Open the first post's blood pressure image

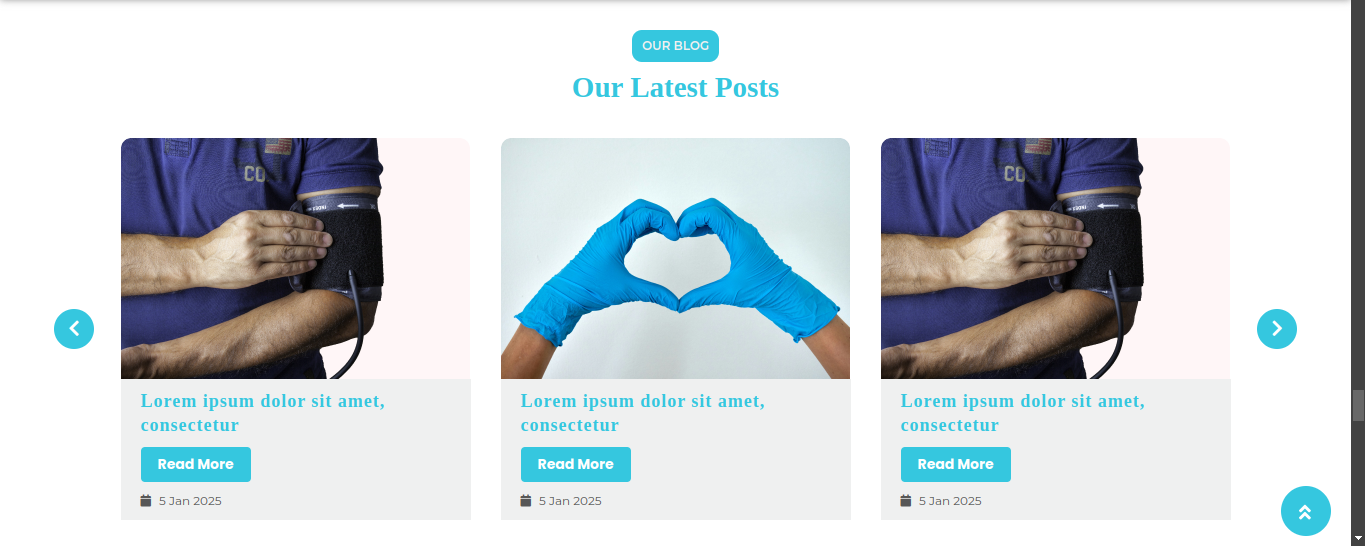tap(295, 258)
